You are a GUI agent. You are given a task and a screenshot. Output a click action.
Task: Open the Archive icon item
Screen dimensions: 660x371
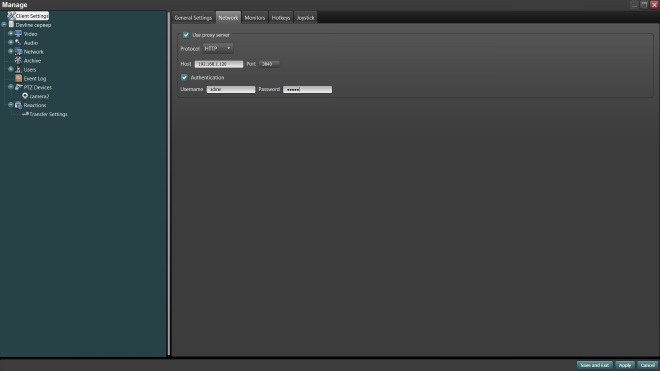(18, 60)
